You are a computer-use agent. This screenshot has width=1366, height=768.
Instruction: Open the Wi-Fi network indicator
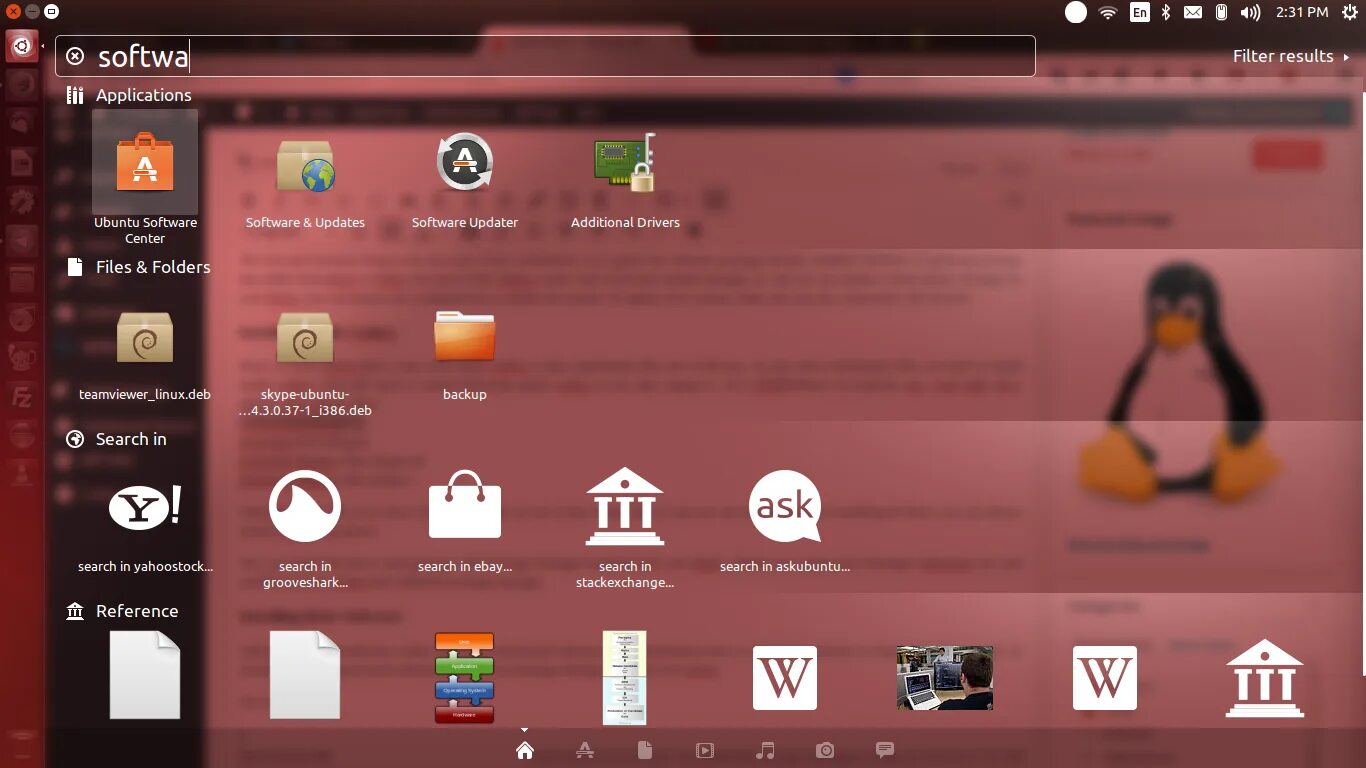[1108, 12]
